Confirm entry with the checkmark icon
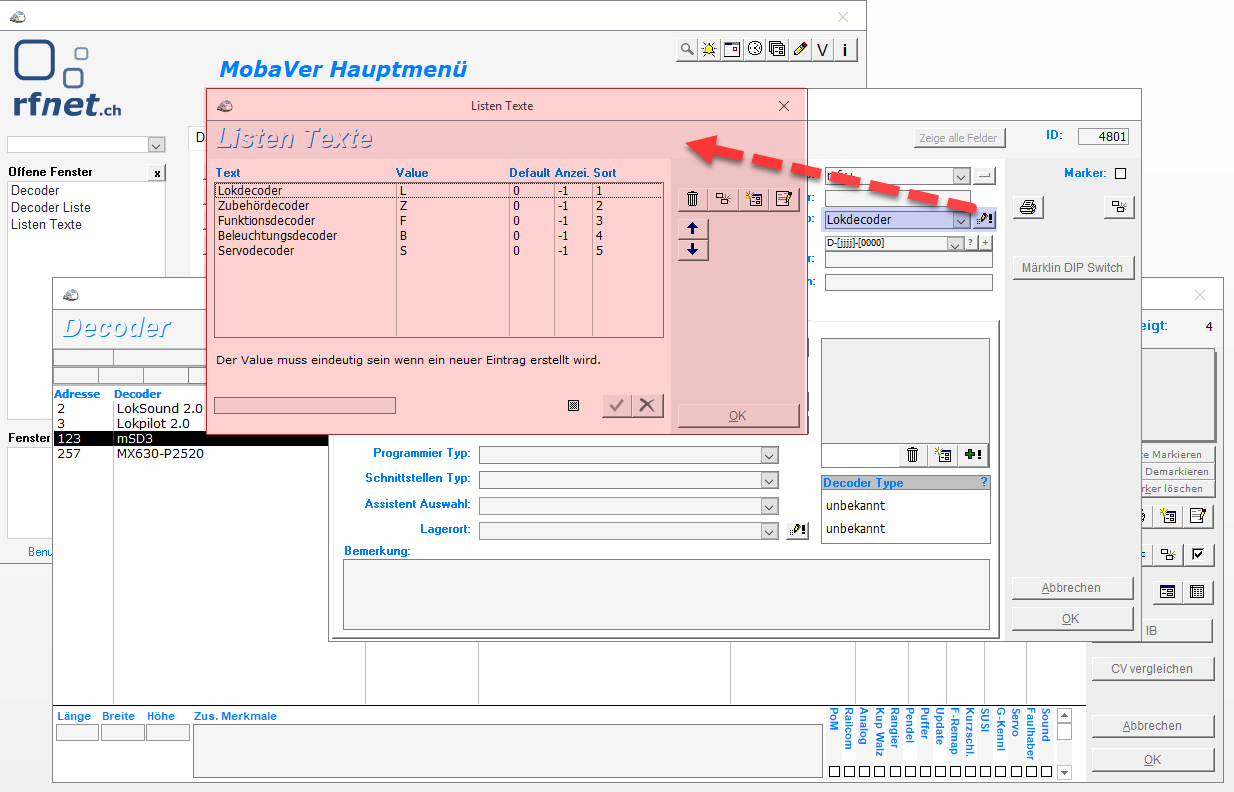 (x=617, y=405)
